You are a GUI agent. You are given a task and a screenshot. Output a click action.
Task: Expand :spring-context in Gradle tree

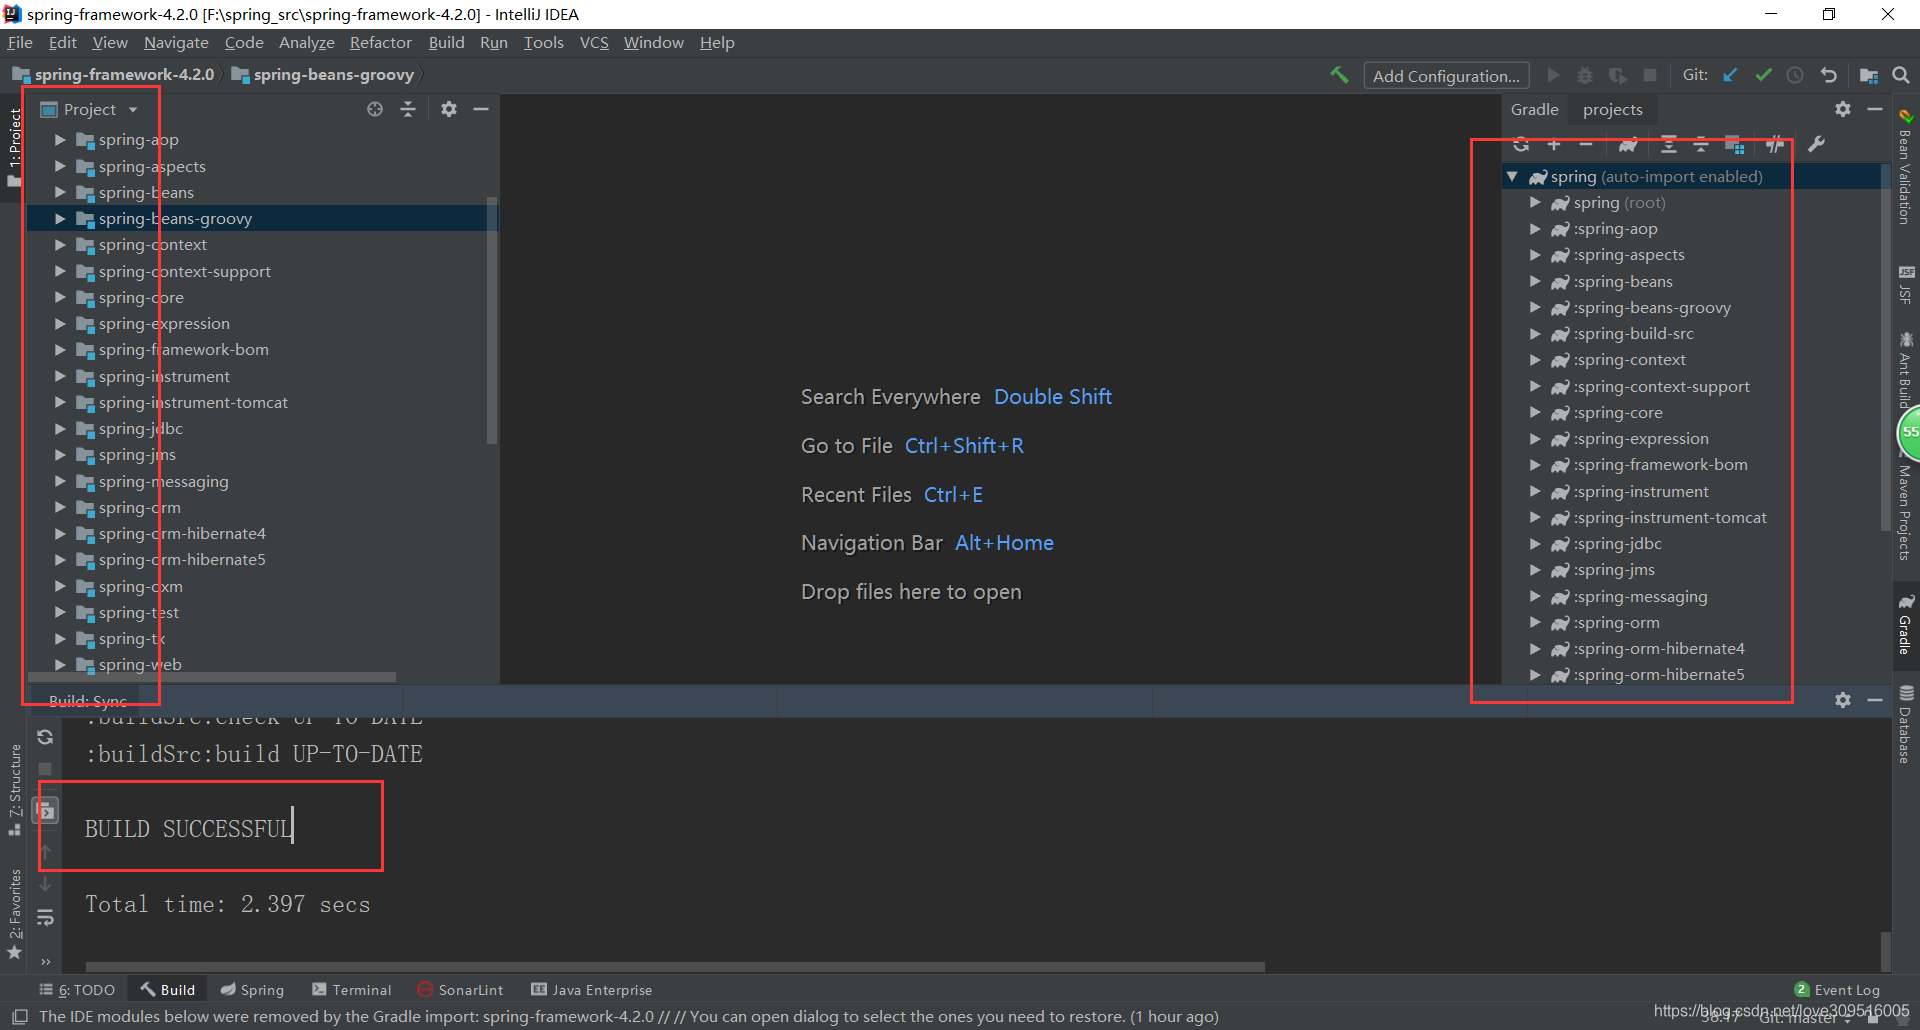(1535, 360)
